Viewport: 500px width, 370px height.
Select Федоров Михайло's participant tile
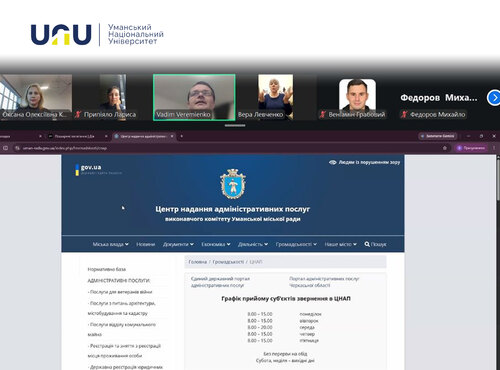click(x=439, y=98)
